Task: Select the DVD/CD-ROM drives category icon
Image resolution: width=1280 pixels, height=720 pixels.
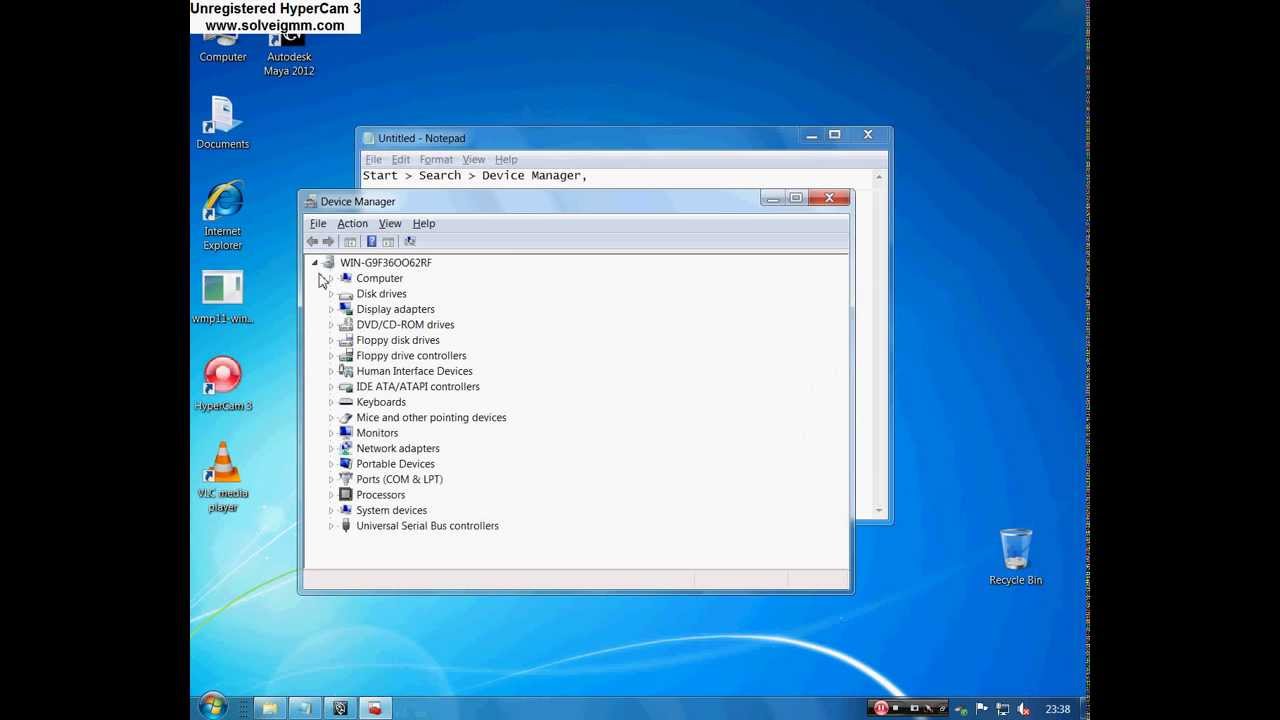Action: click(346, 325)
